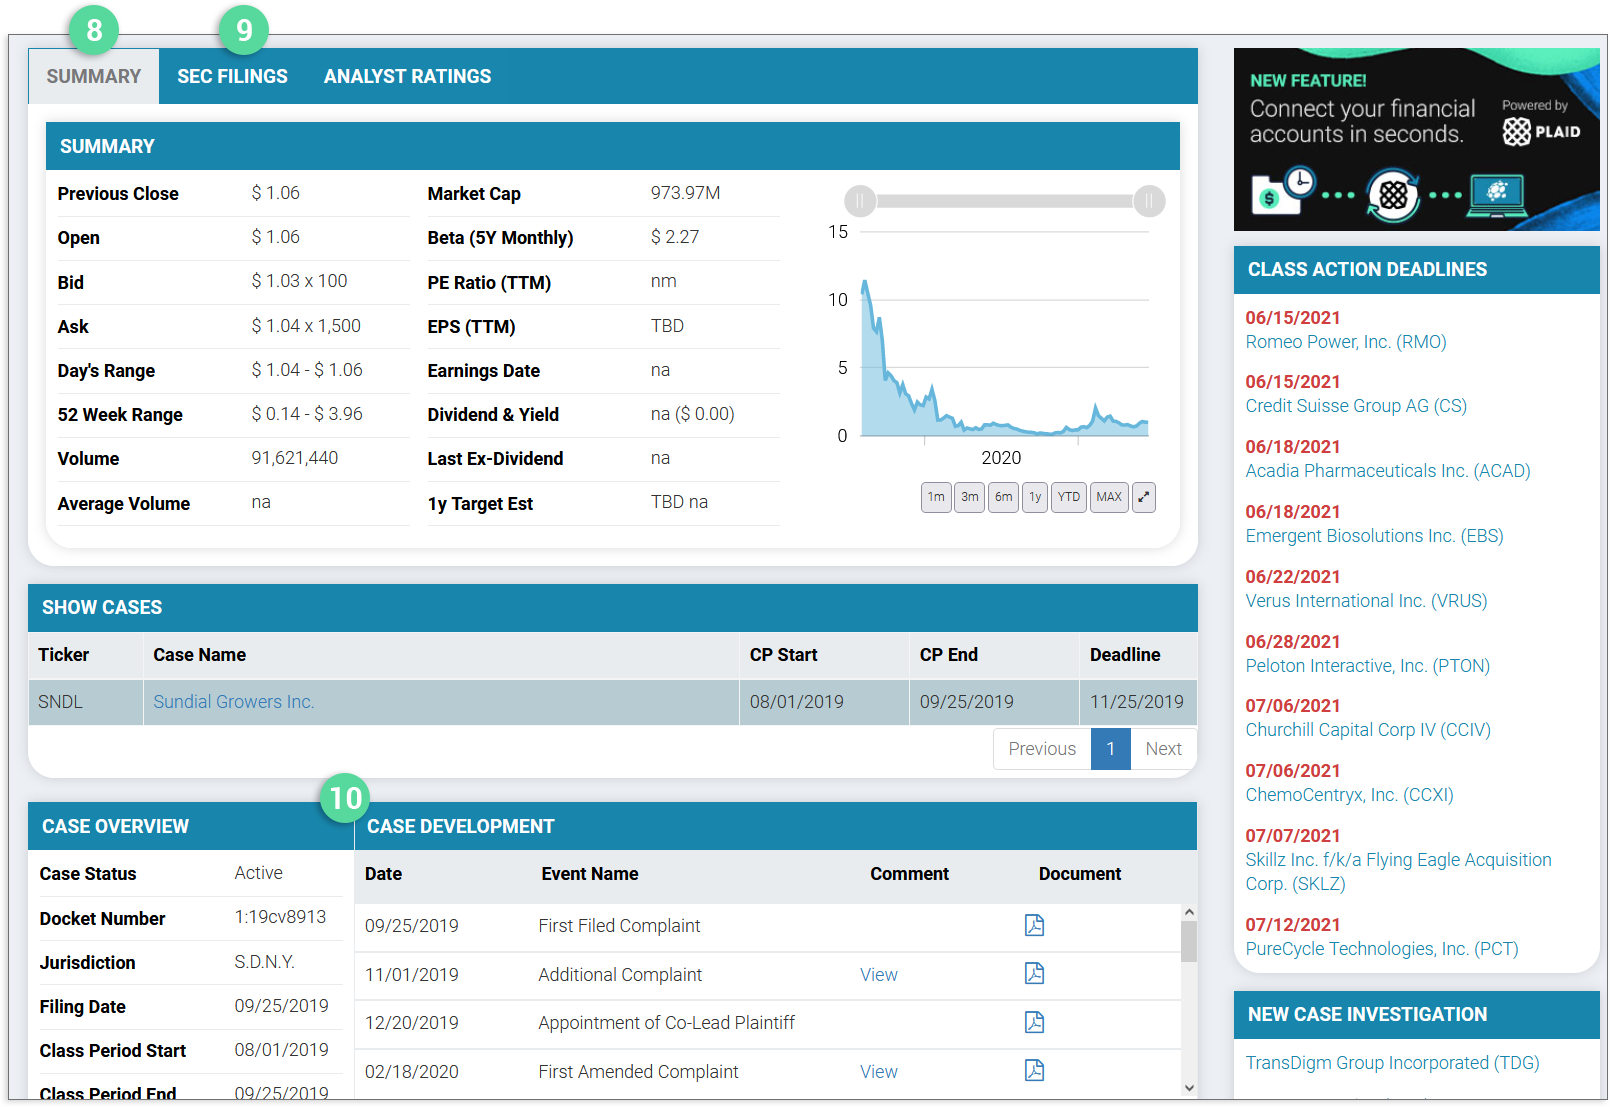The image size is (1610, 1107).
Task: Click the Plaid logo in the banner
Action: coord(1541,131)
